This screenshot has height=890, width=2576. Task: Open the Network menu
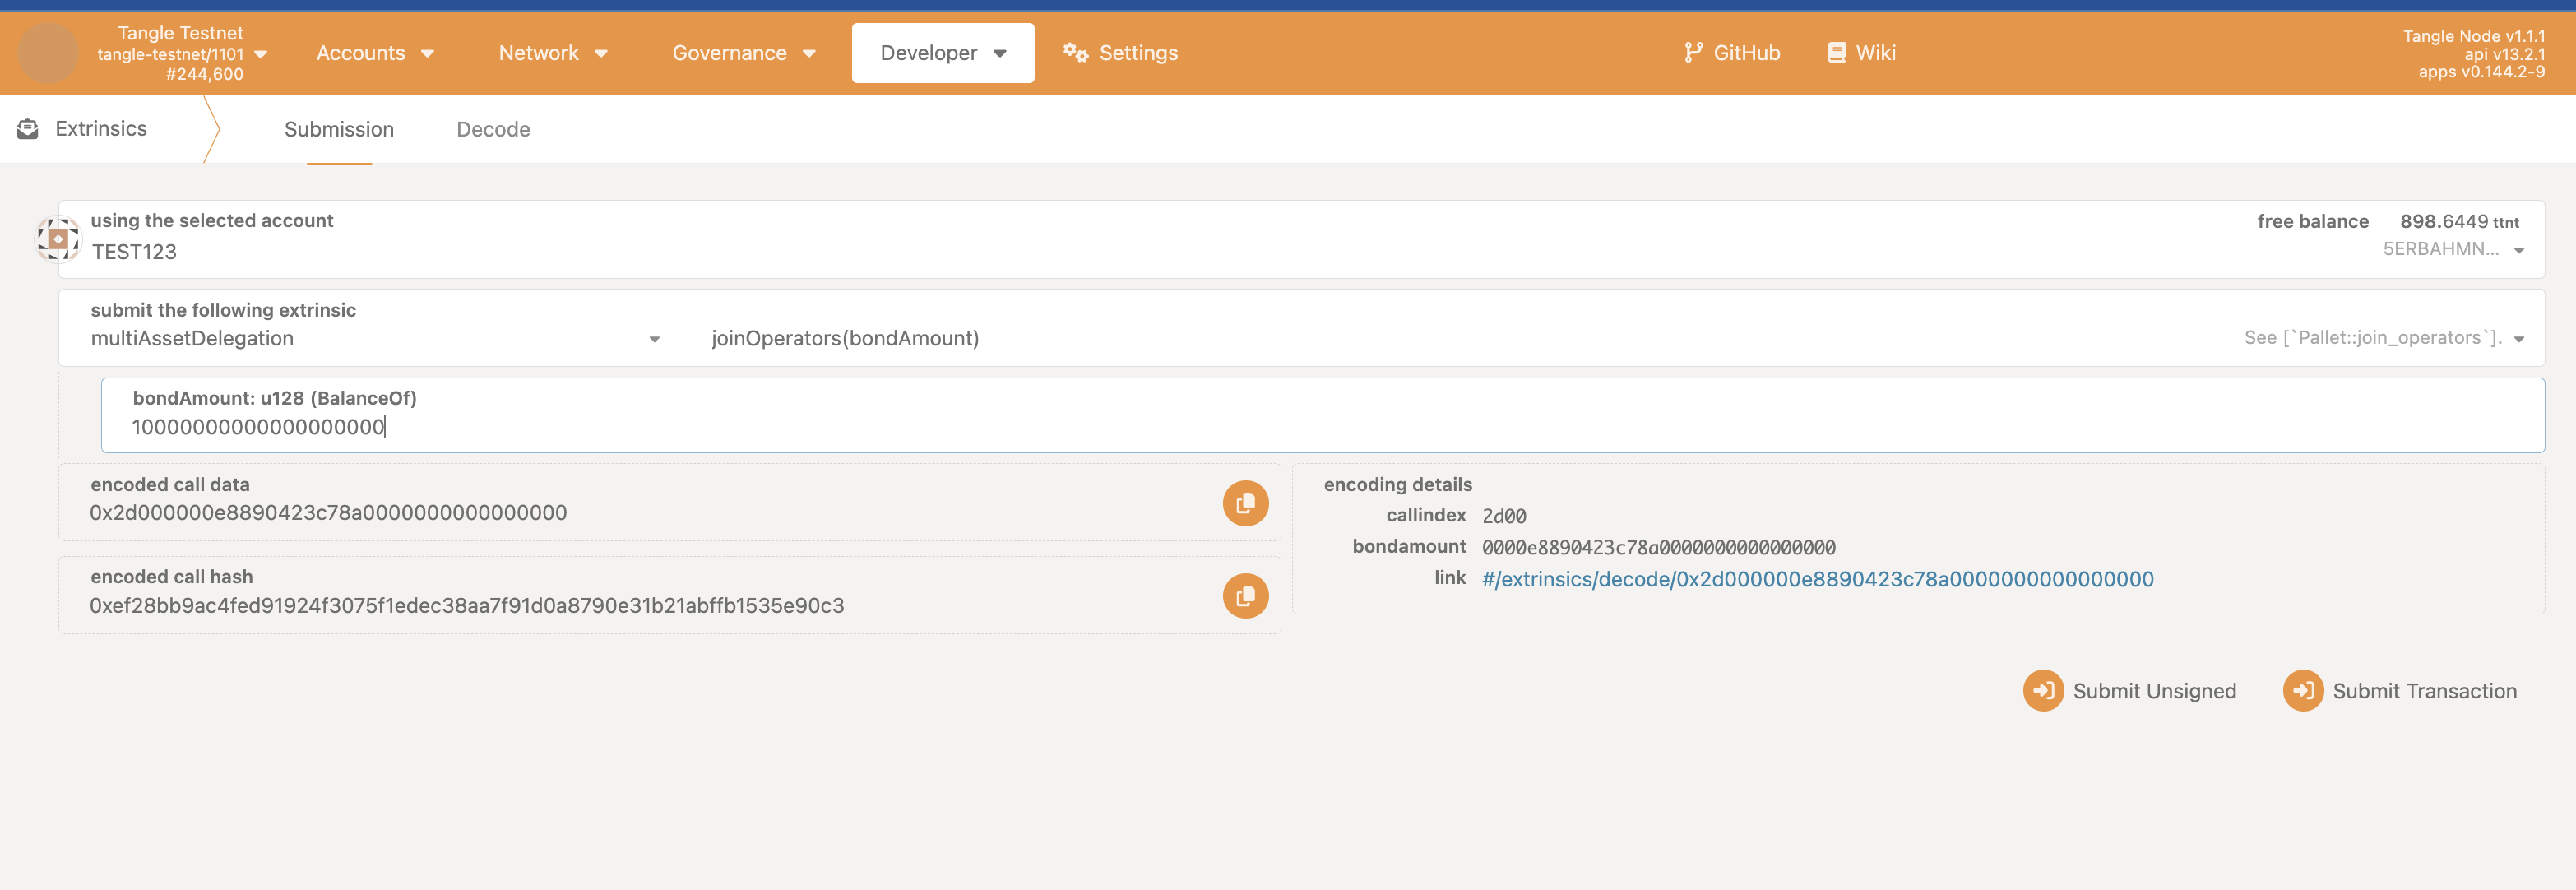click(x=552, y=53)
